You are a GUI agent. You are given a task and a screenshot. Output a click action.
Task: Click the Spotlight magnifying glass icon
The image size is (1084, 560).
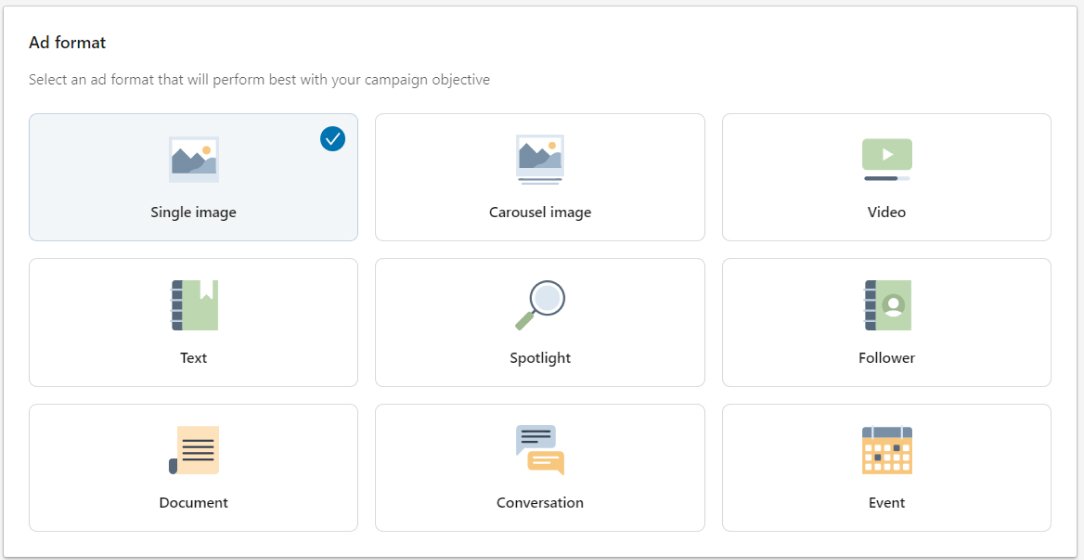540,305
